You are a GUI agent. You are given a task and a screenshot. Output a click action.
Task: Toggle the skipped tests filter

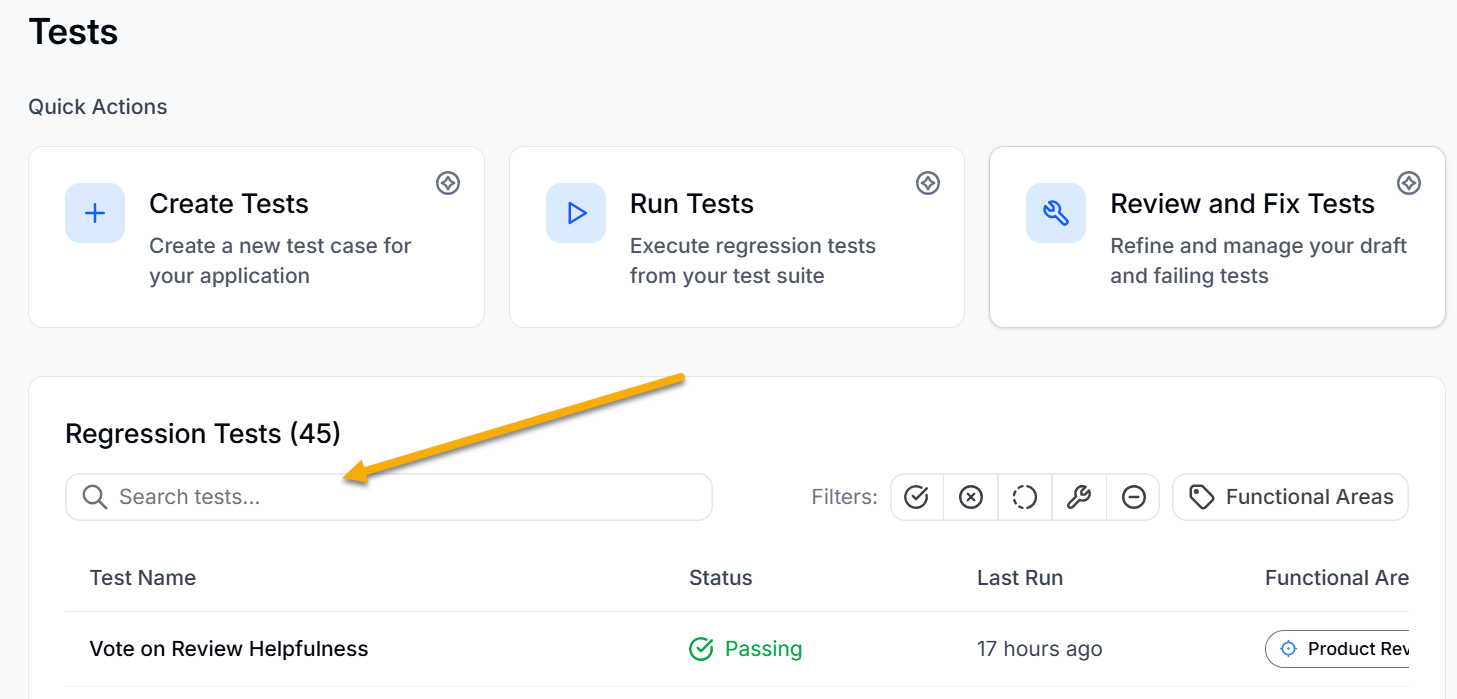(1133, 496)
